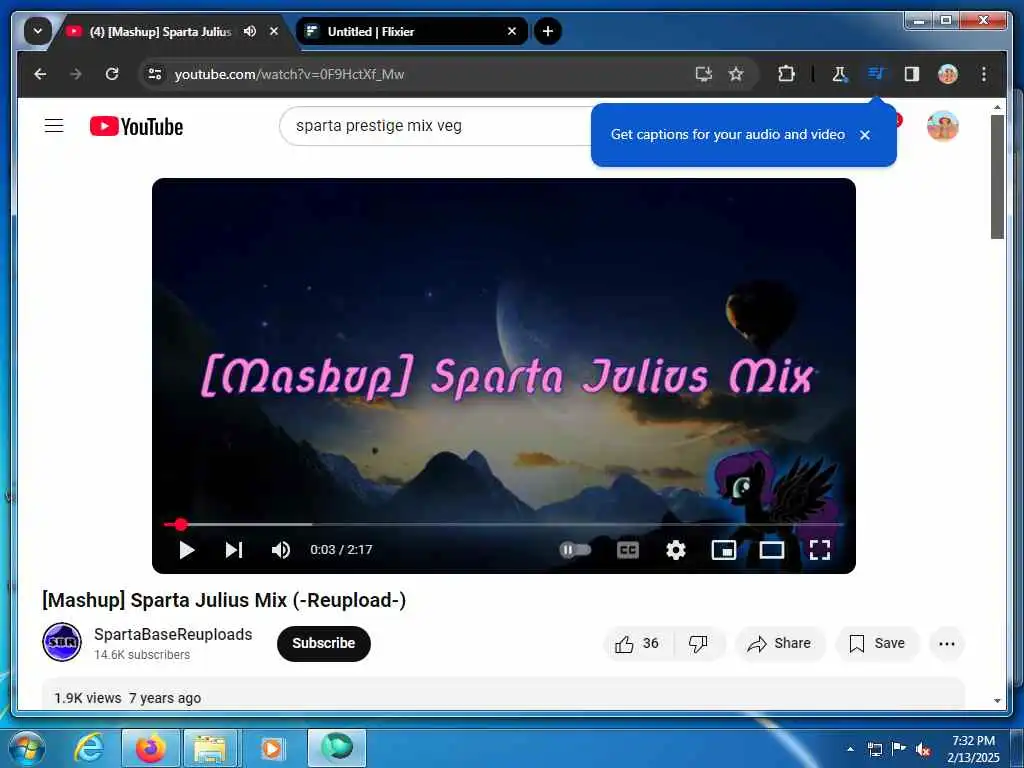
Task: Subscribe to SpartaBaseReuploads
Action: (x=323, y=643)
